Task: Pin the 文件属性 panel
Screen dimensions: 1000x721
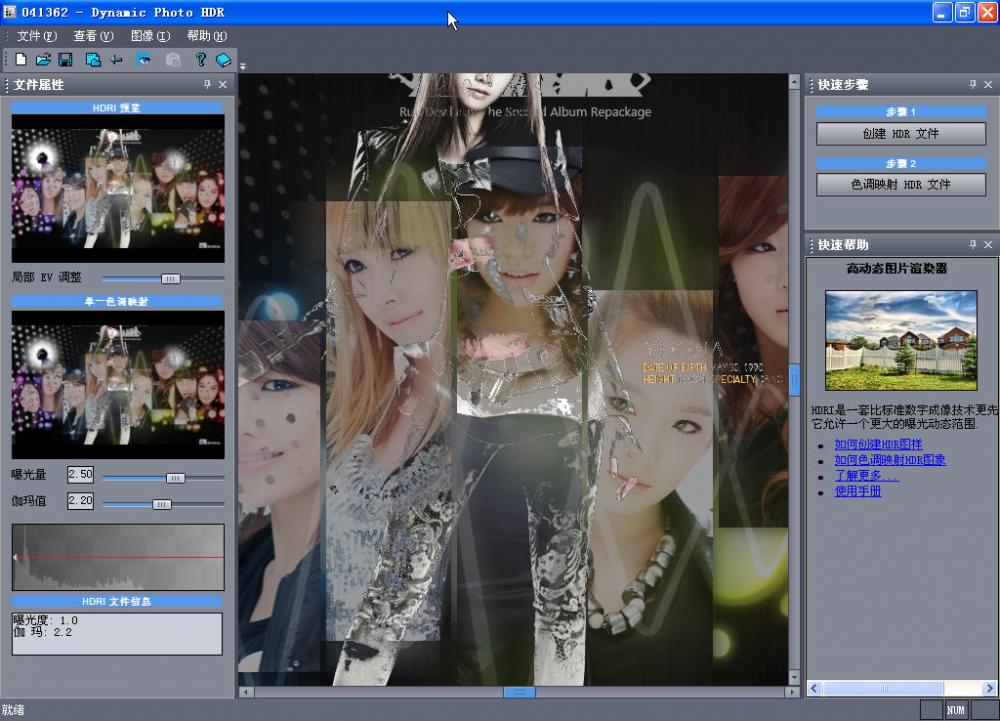Action: pos(207,84)
